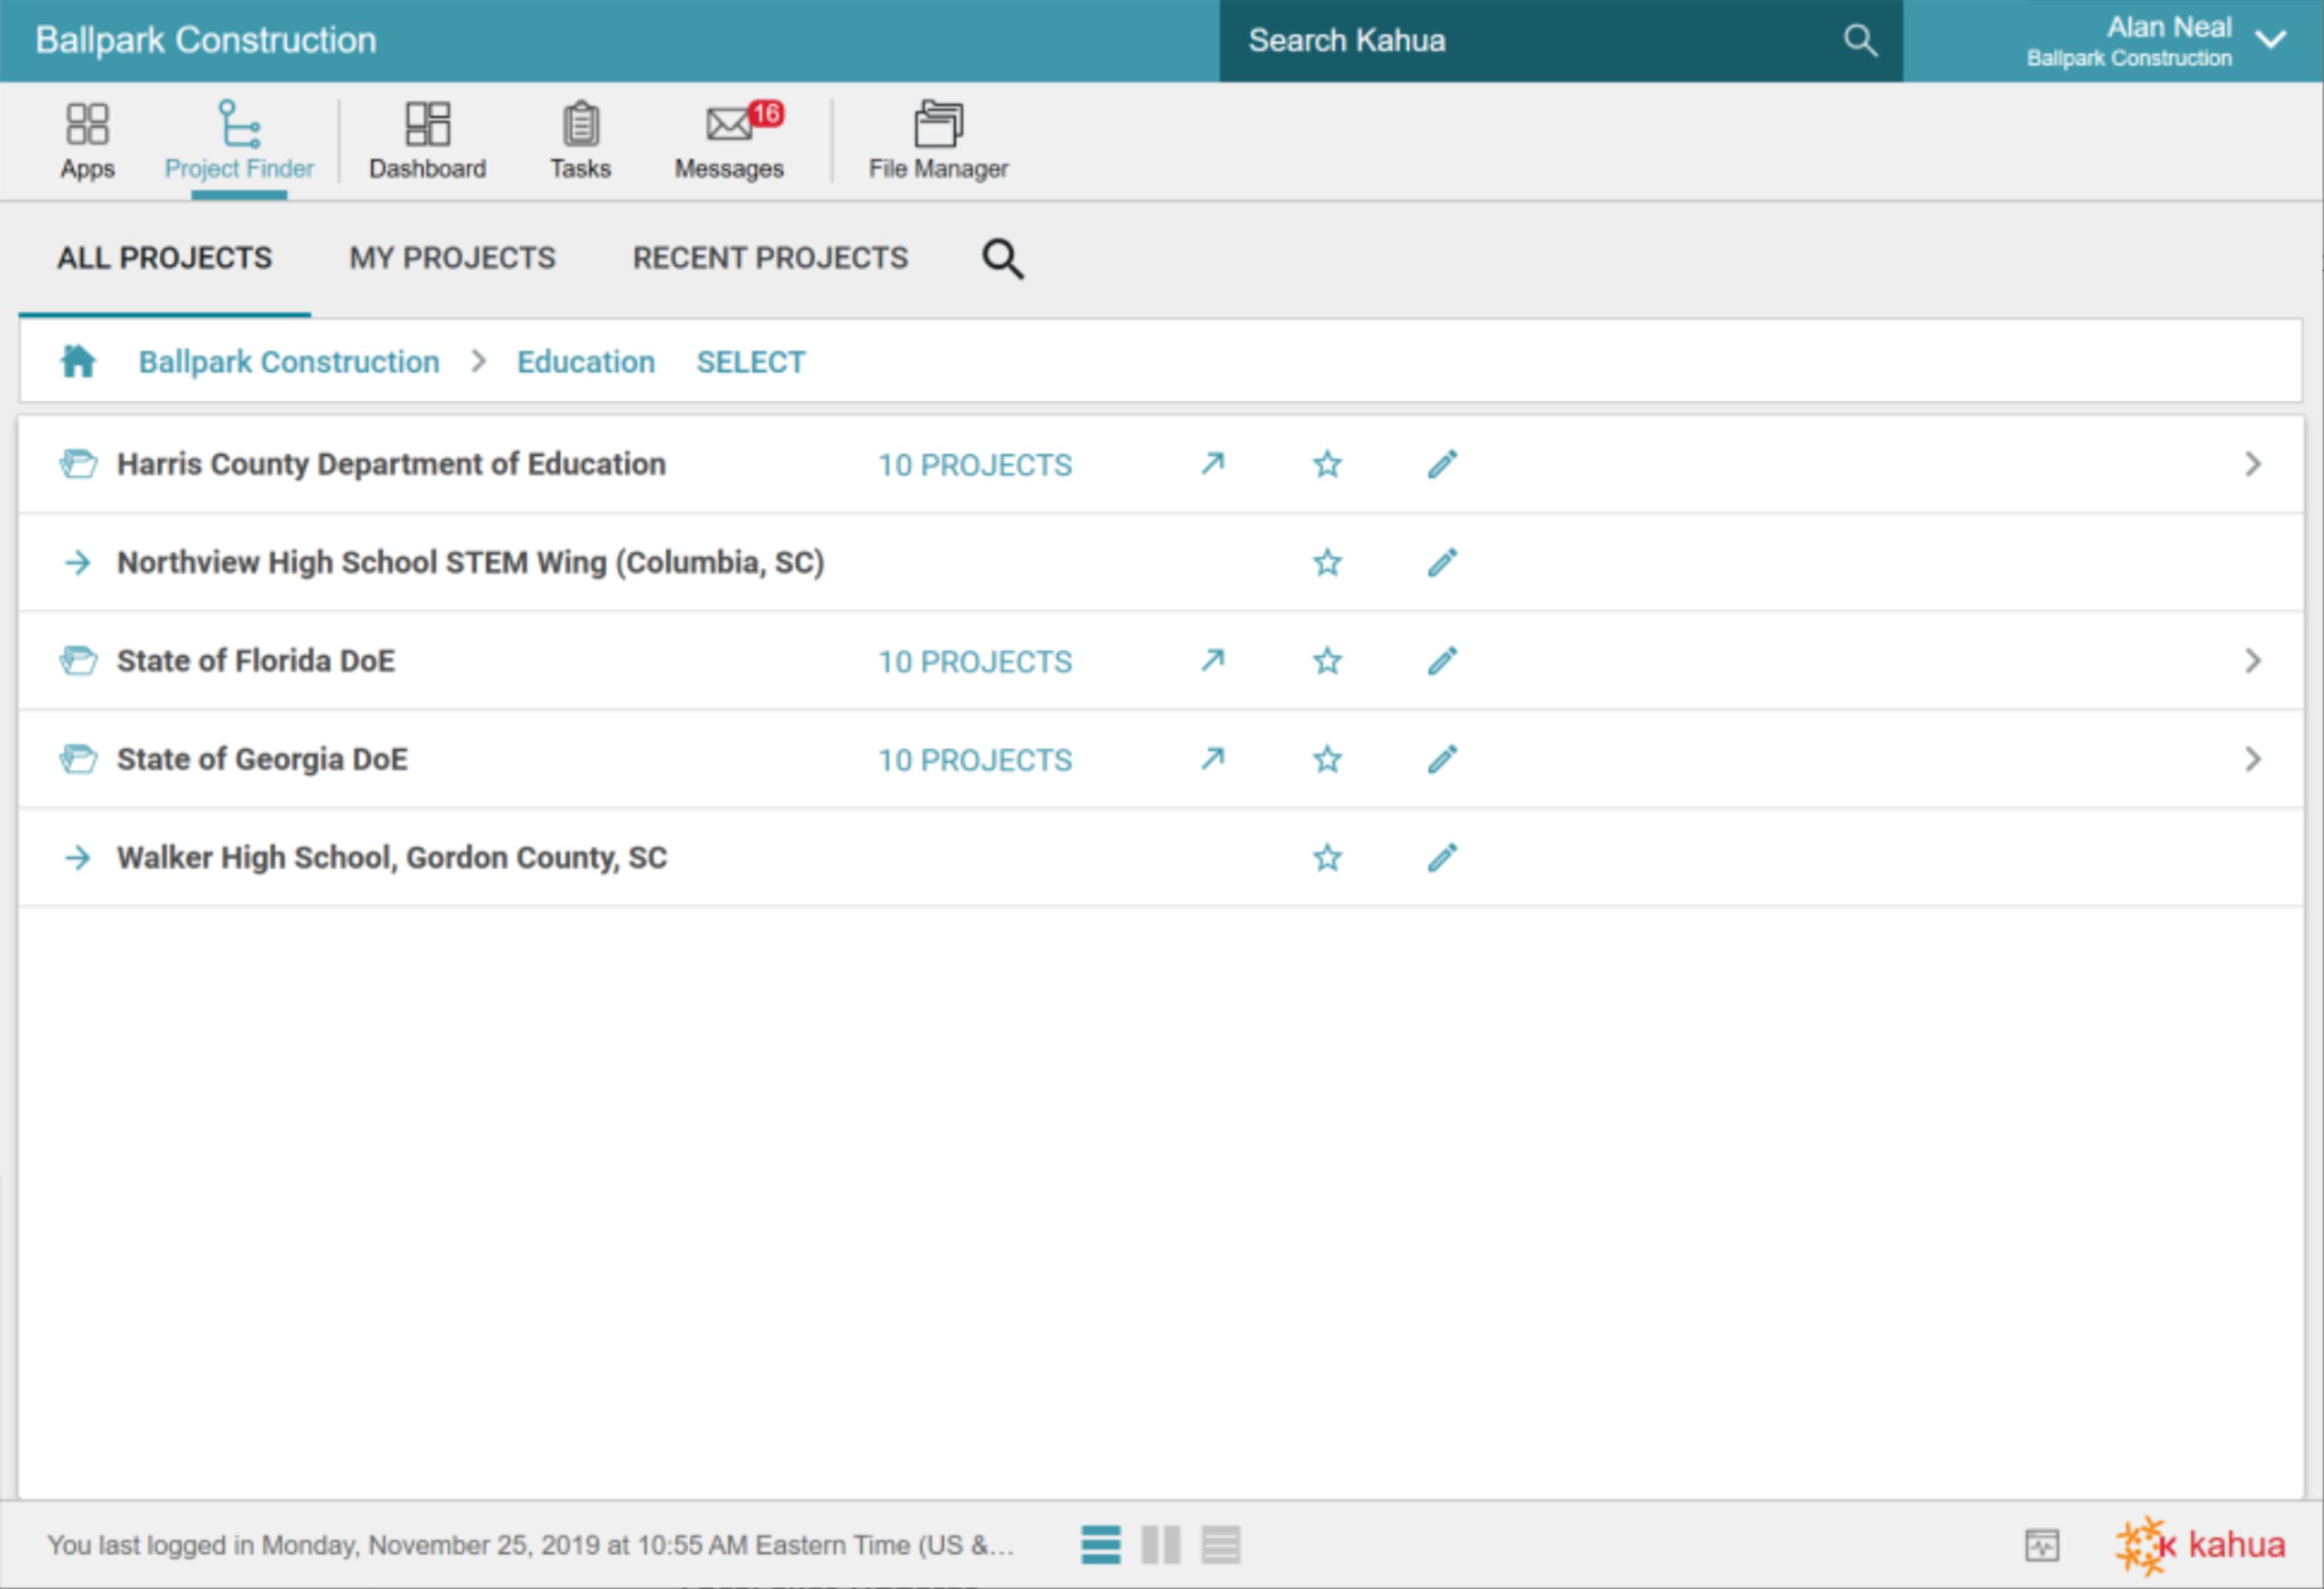Expand State of Georgia DoE row chevron
The image size is (2324, 1589).
pos(2252,760)
